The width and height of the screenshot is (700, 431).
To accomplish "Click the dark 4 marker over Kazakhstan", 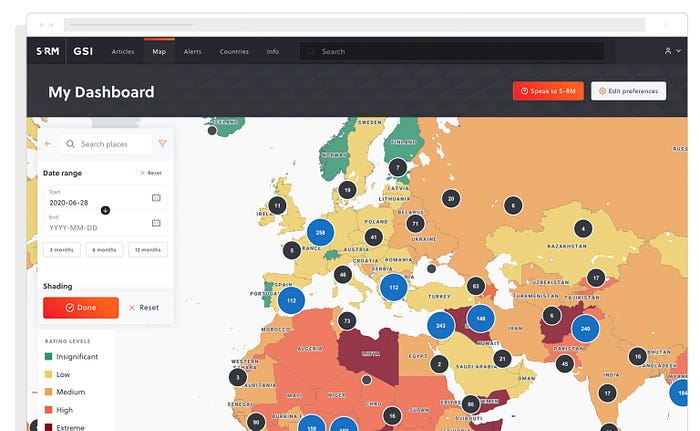I will tap(583, 229).
